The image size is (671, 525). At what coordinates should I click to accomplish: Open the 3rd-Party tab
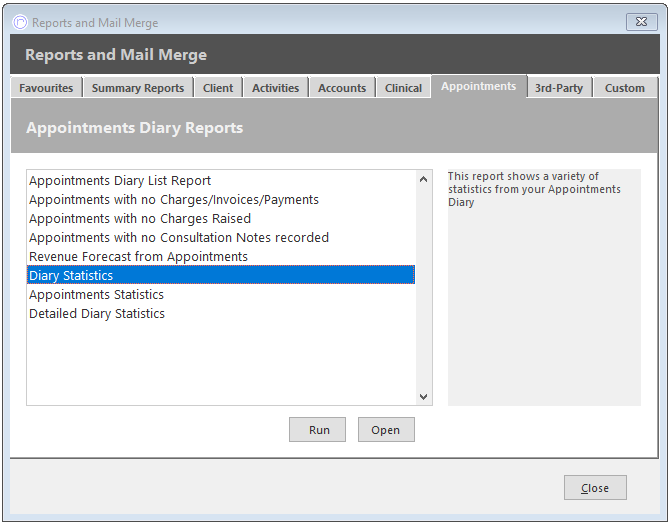(559, 88)
